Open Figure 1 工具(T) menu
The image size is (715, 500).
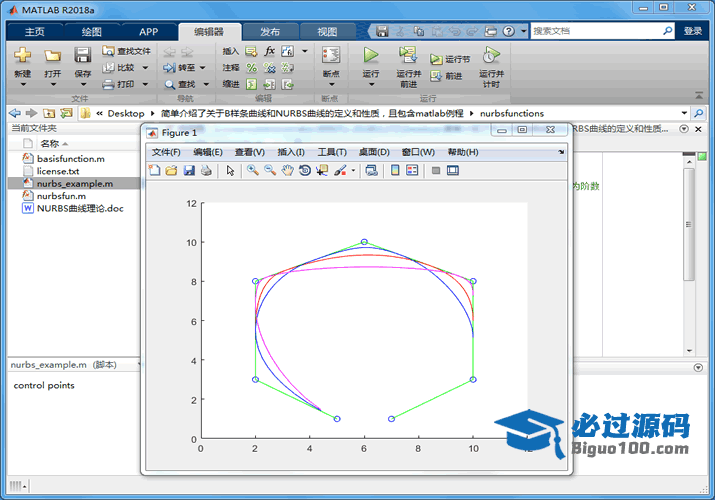[x=332, y=152]
